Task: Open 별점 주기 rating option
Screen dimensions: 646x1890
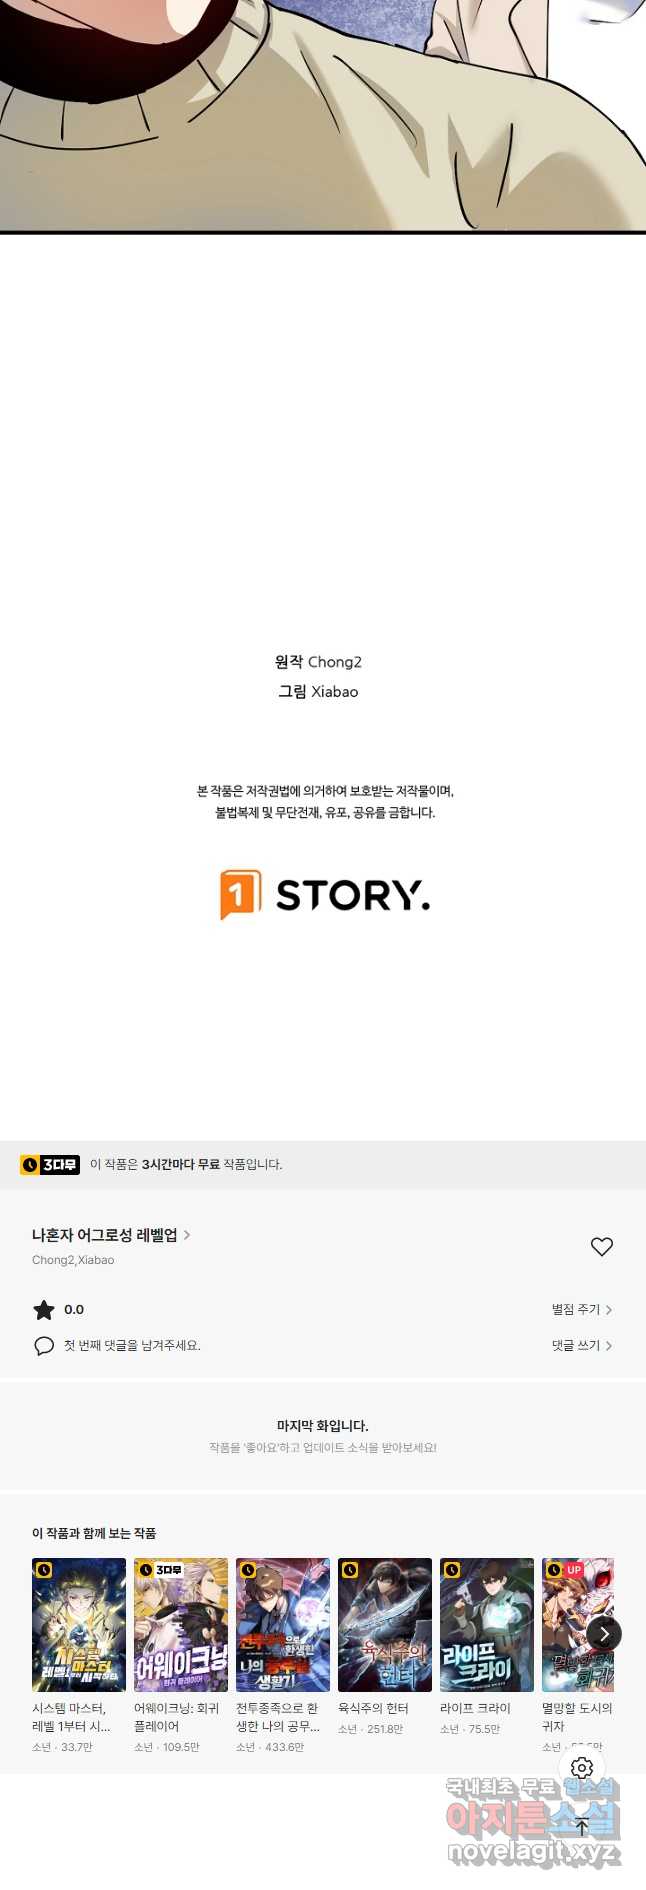Action: (582, 1309)
